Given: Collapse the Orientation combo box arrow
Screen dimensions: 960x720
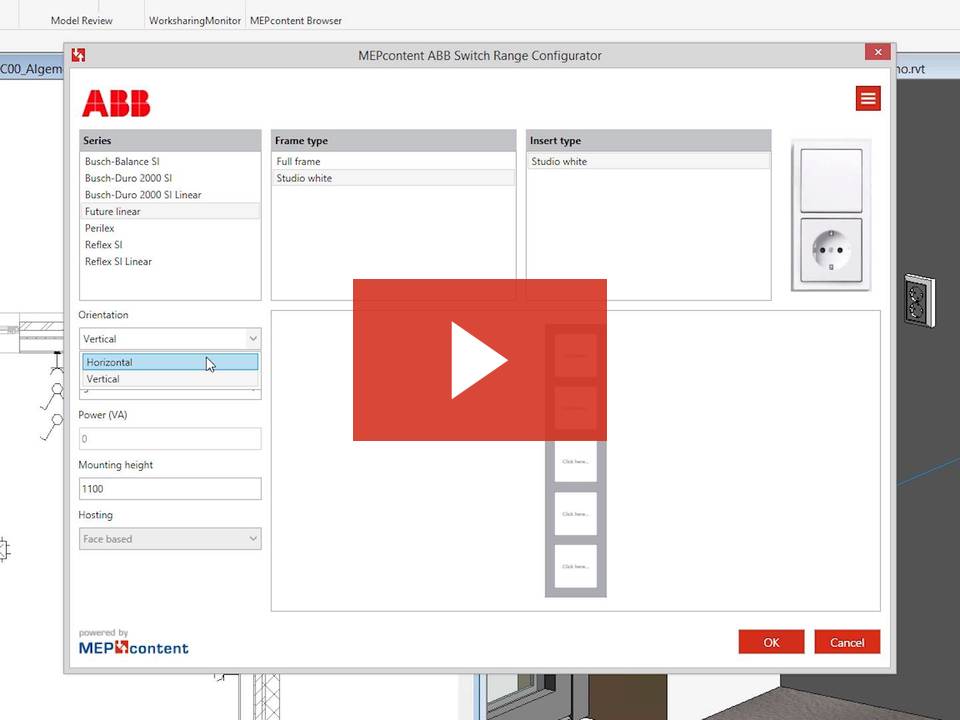Looking at the screenshot, I should click(253, 339).
